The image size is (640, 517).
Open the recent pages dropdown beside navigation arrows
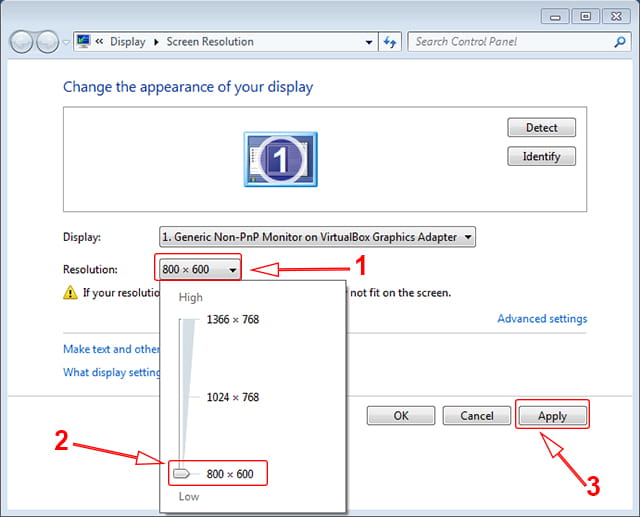click(x=66, y=42)
